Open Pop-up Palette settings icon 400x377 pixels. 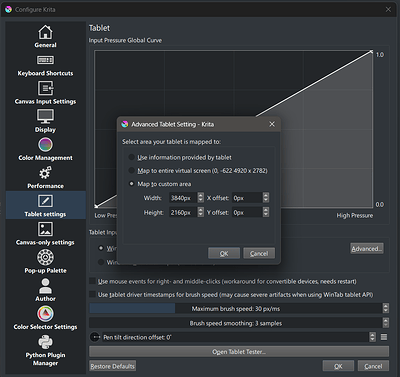click(x=45, y=257)
